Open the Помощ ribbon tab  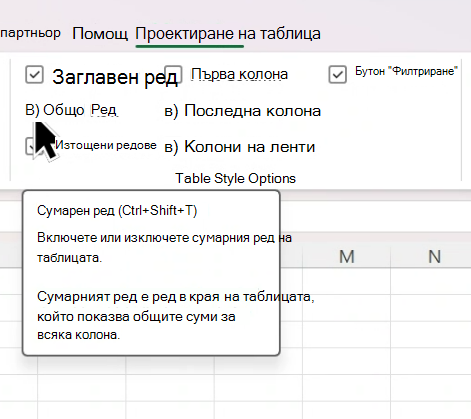(x=100, y=34)
